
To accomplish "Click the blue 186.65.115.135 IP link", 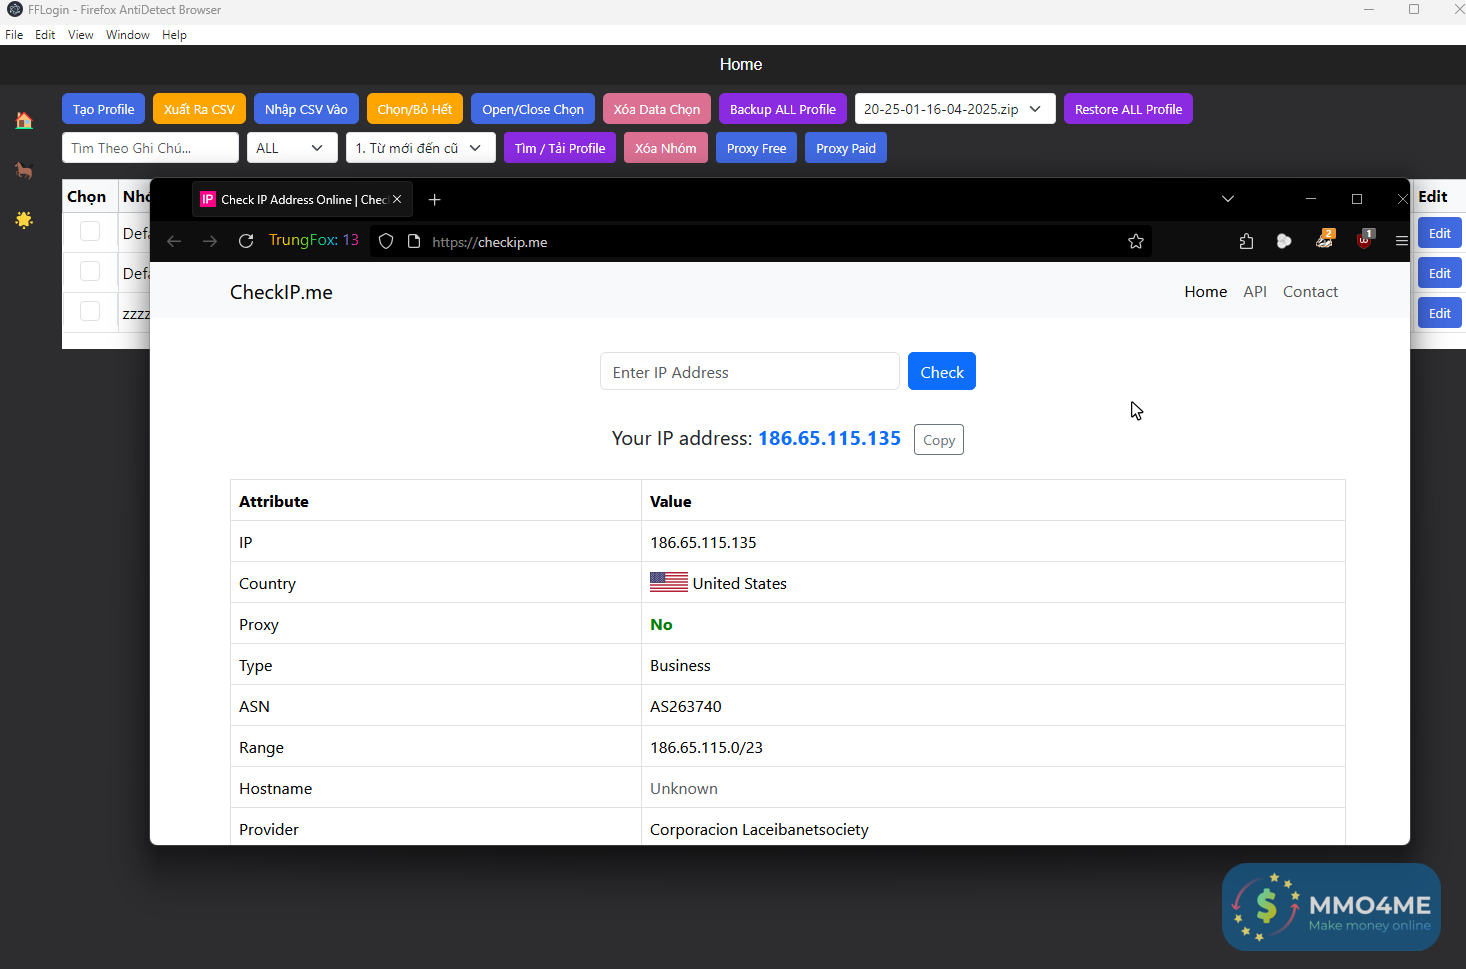I will point(829,438).
